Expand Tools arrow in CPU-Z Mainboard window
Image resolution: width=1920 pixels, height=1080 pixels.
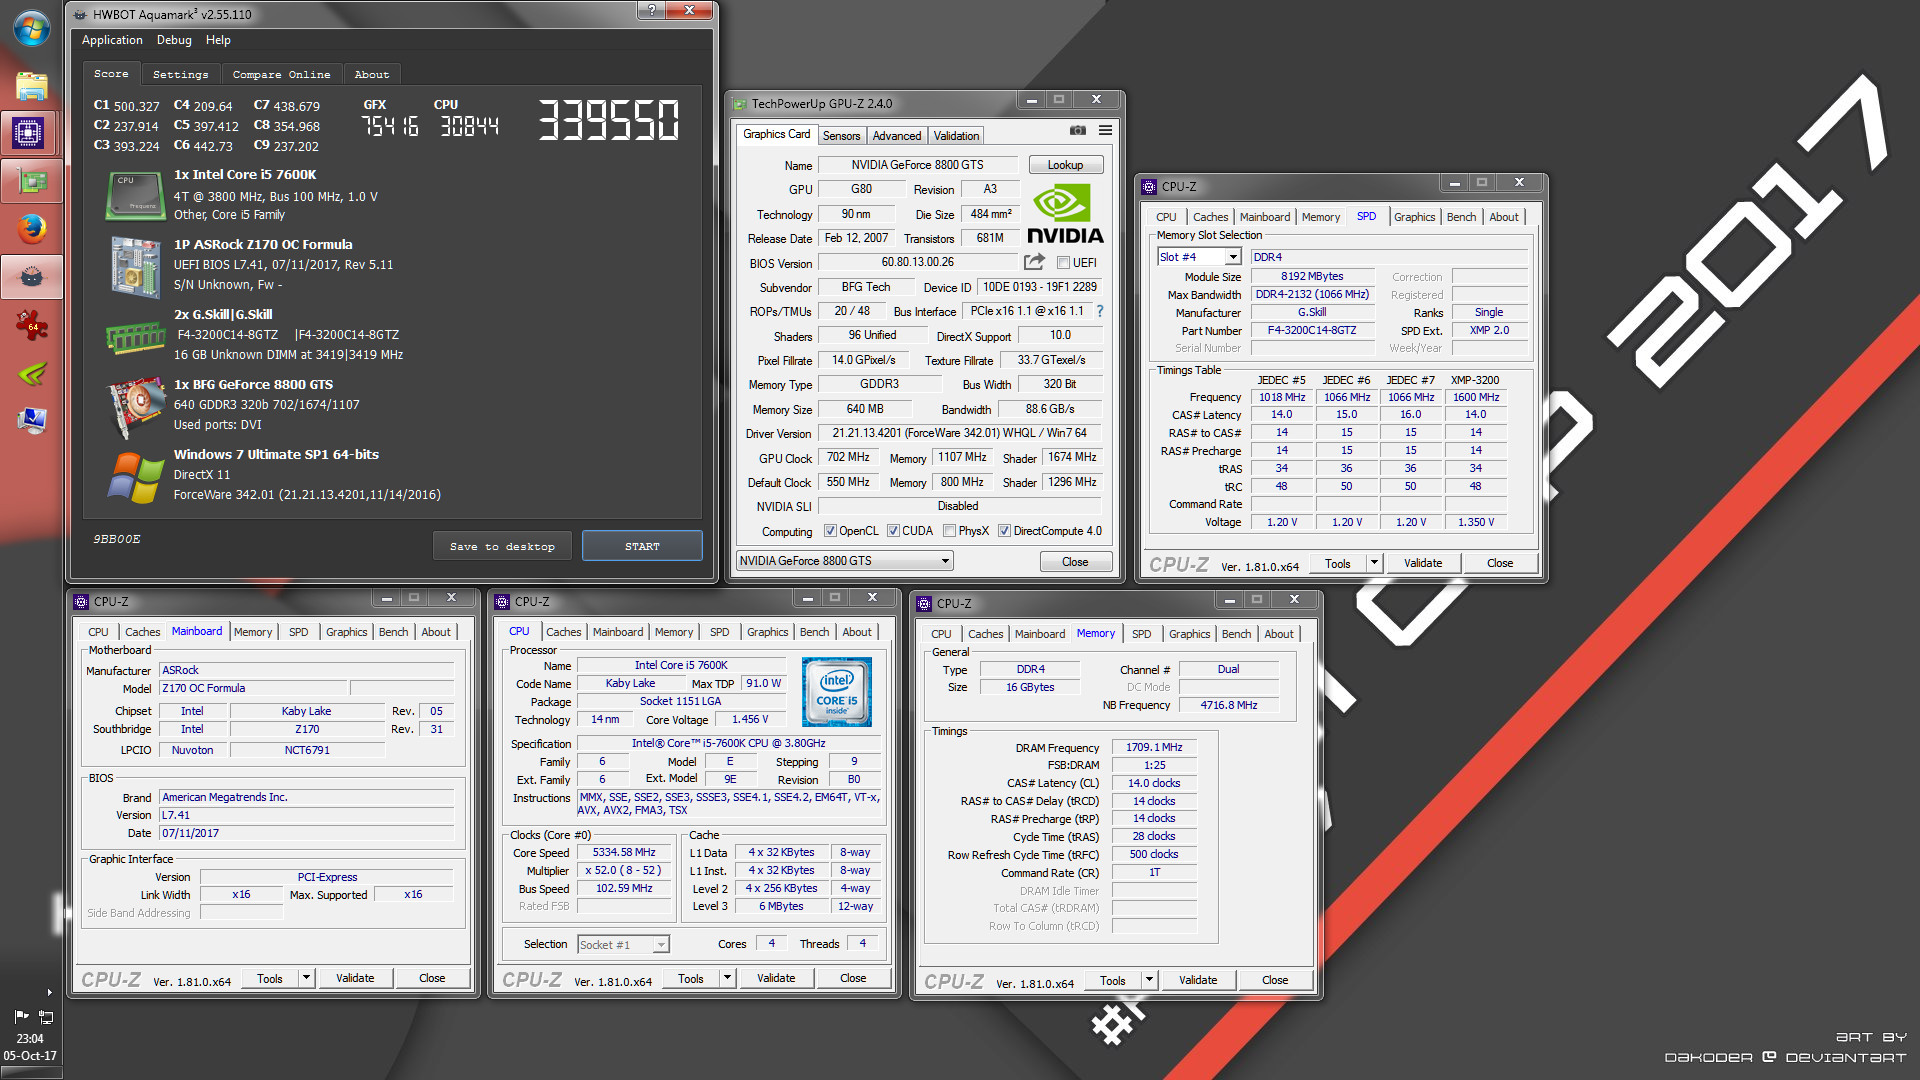tap(306, 978)
